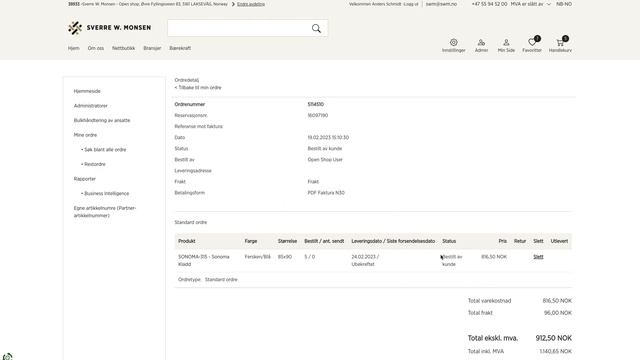Click the Farge column header
The width and height of the screenshot is (640, 360).
251,241
